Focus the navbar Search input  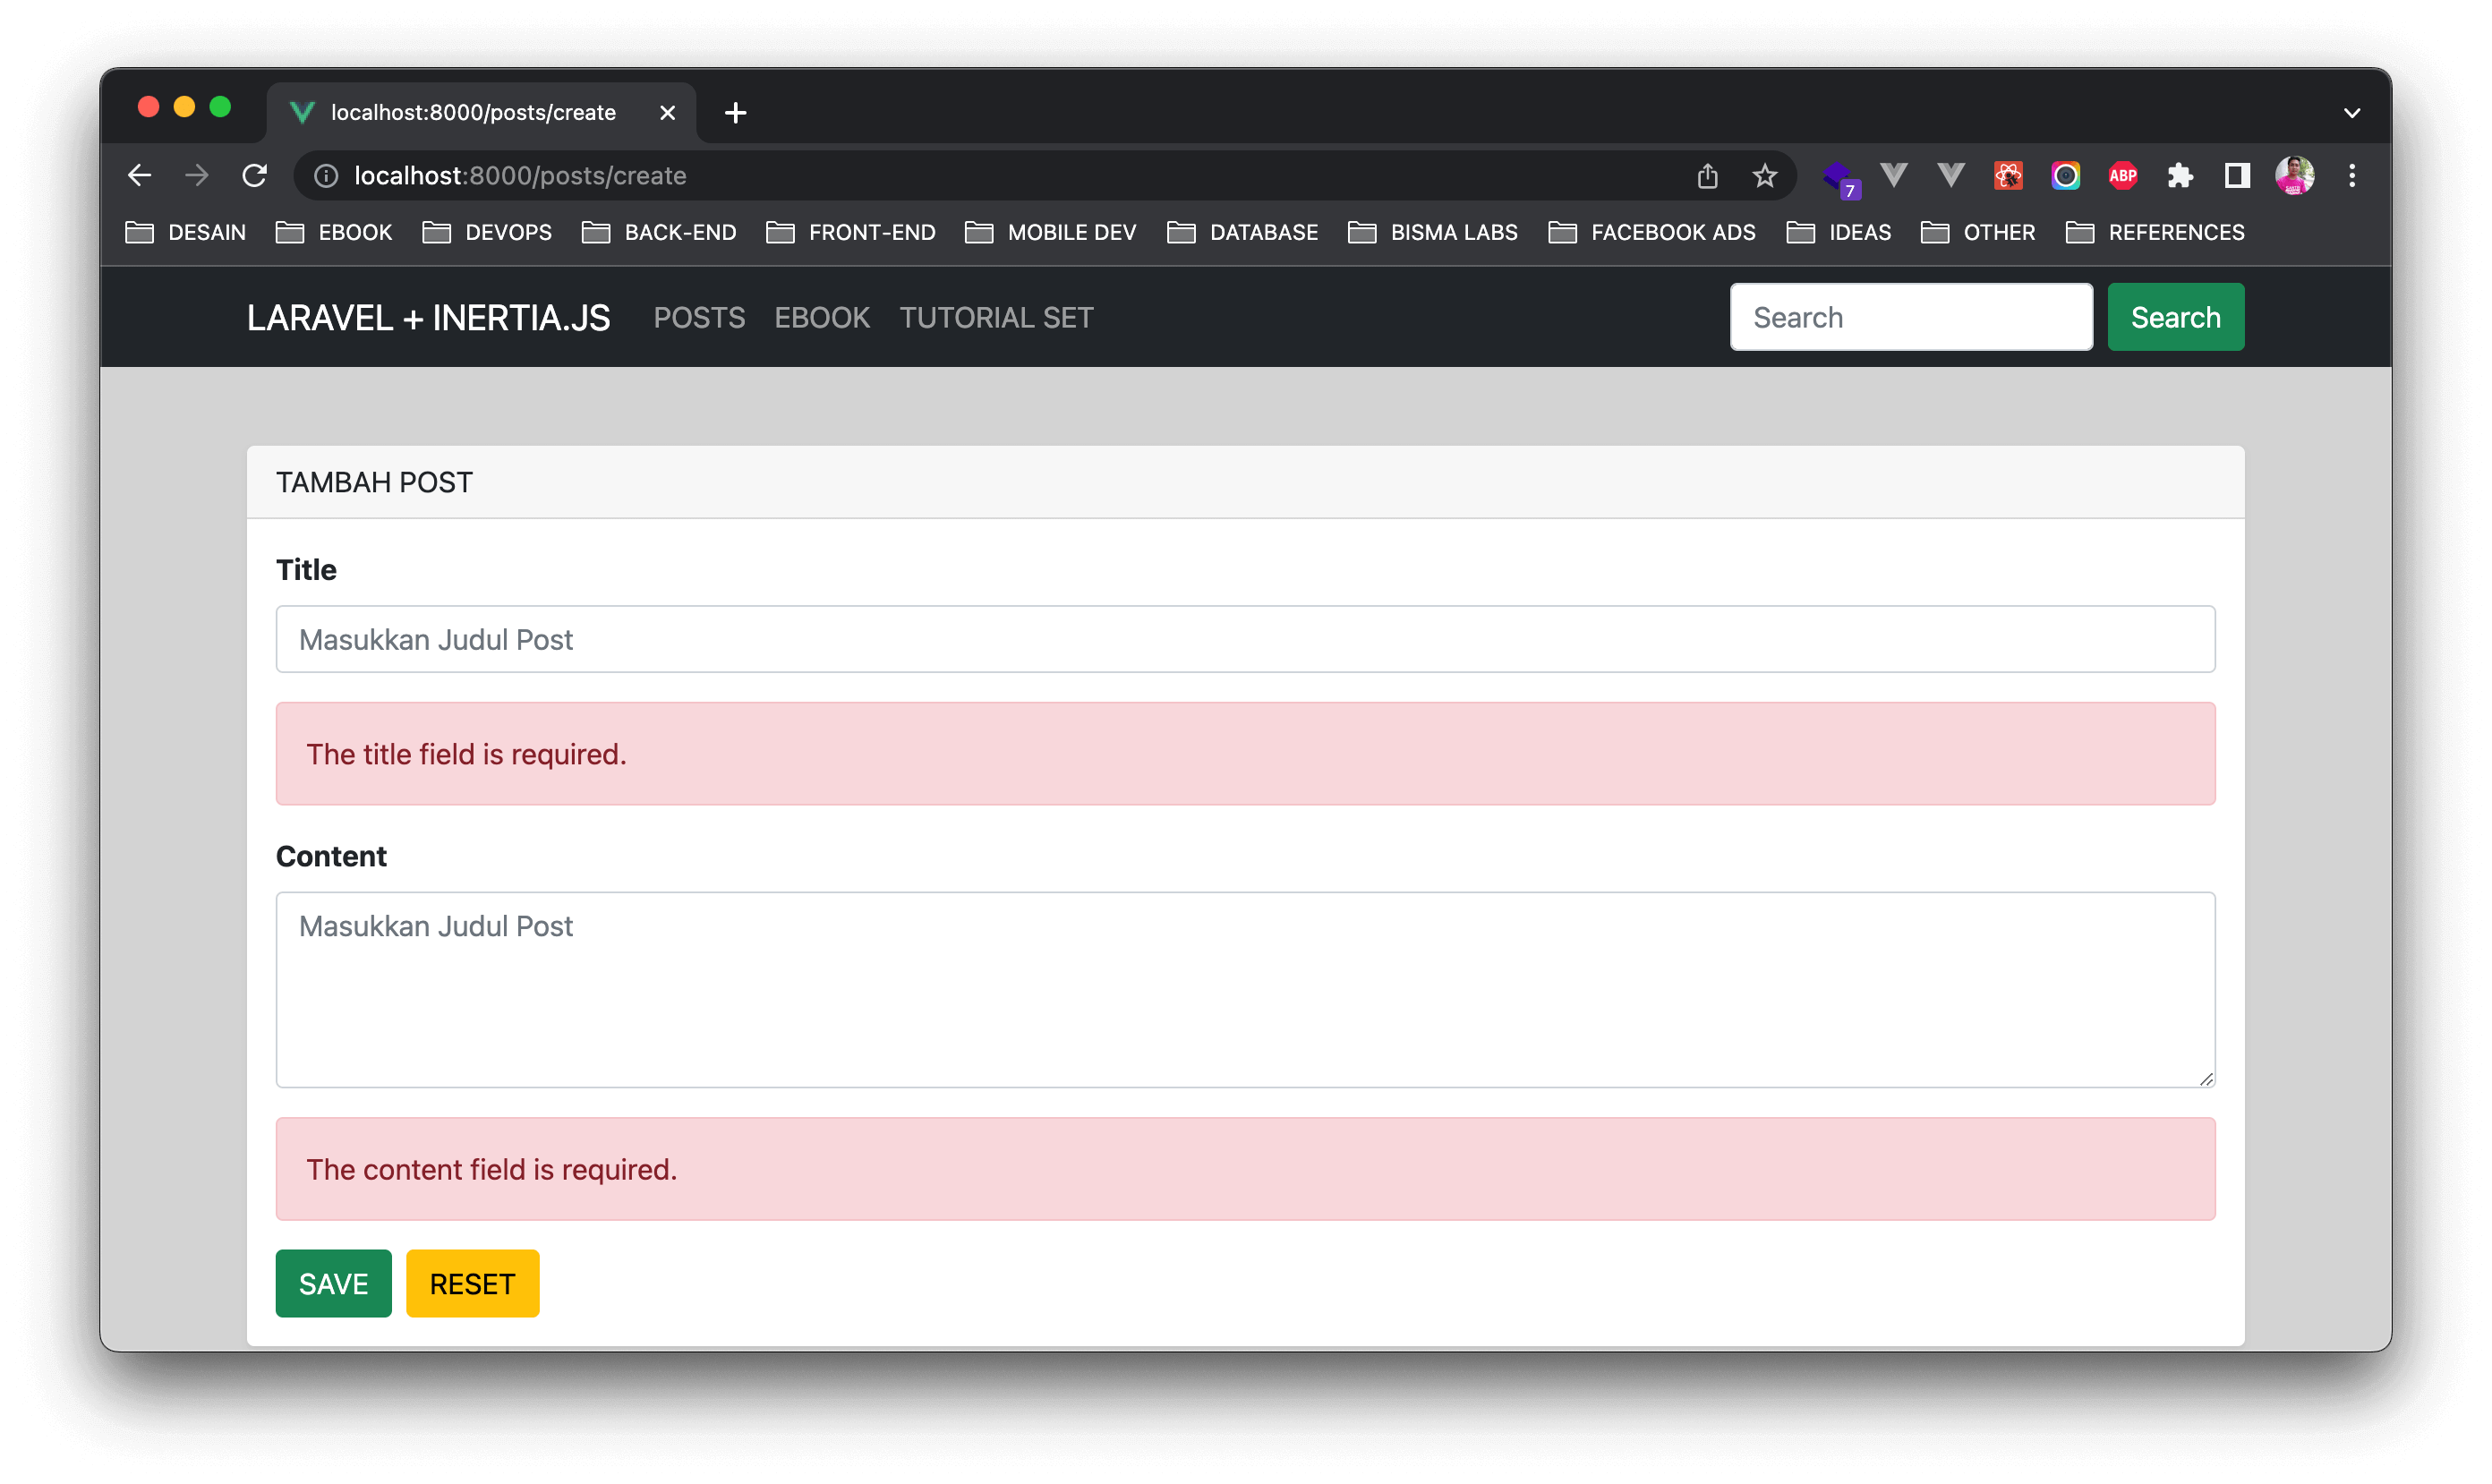[1910, 317]
